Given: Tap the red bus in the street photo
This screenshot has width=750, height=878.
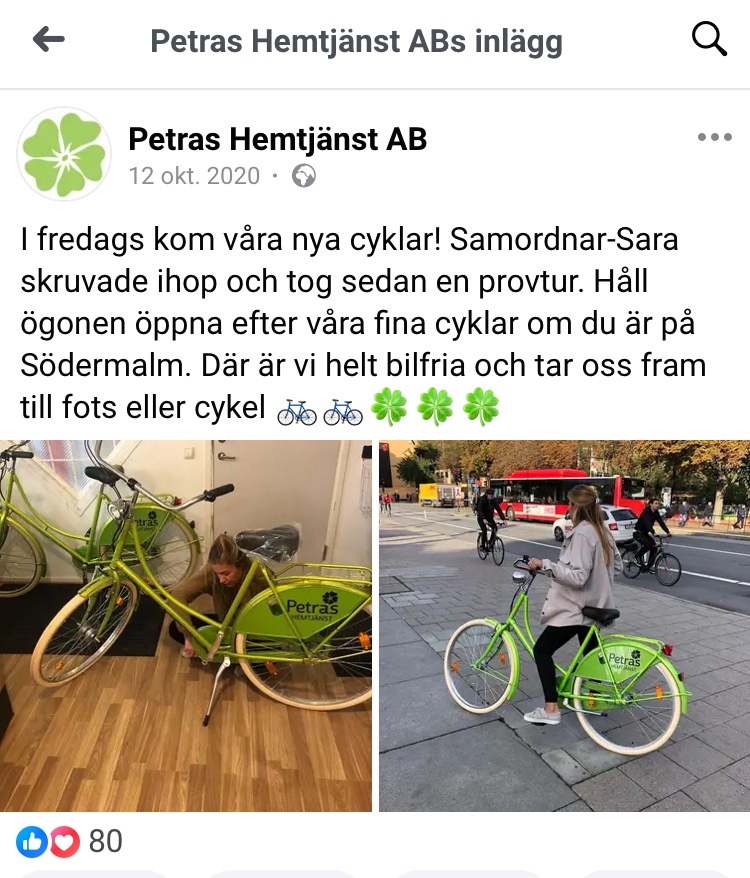Looking at the screenshot, I should [x=566, y=494].
